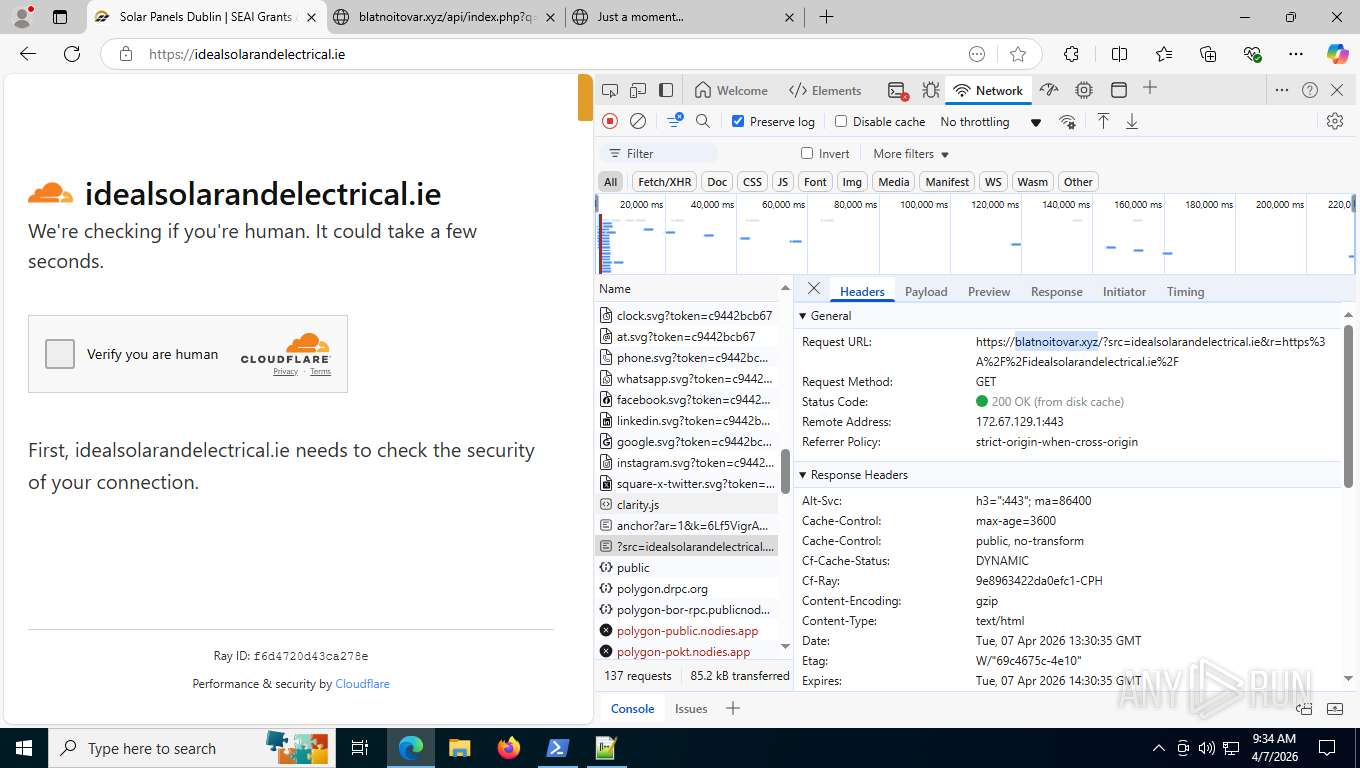Uncheck the Preserve log checkbox

[x=738, y=121]
